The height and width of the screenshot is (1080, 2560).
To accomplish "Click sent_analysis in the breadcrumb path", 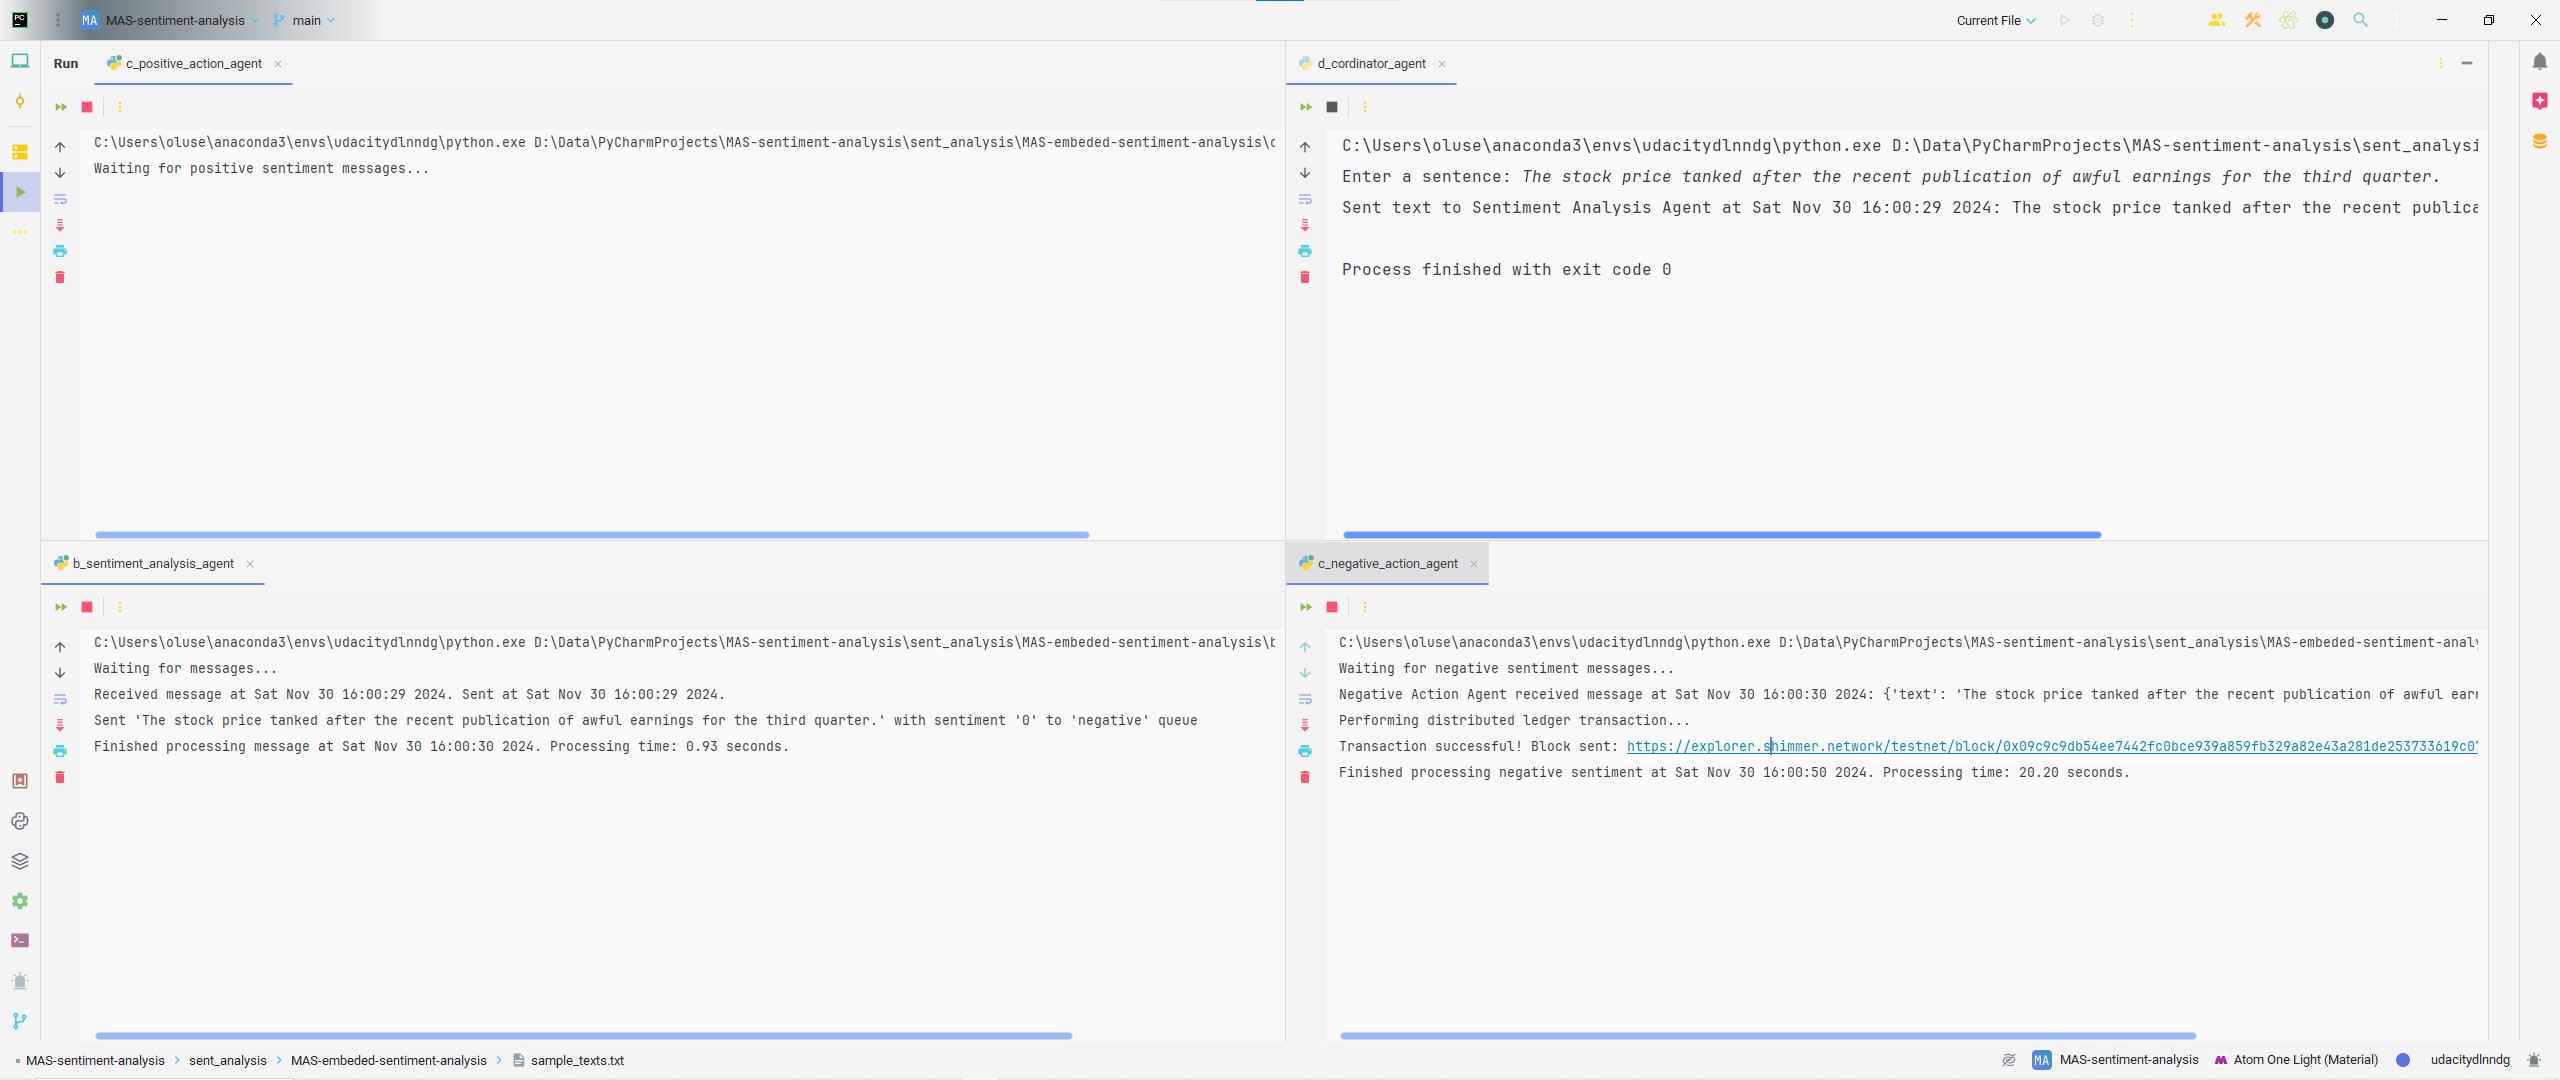I will click(228, 1060).
